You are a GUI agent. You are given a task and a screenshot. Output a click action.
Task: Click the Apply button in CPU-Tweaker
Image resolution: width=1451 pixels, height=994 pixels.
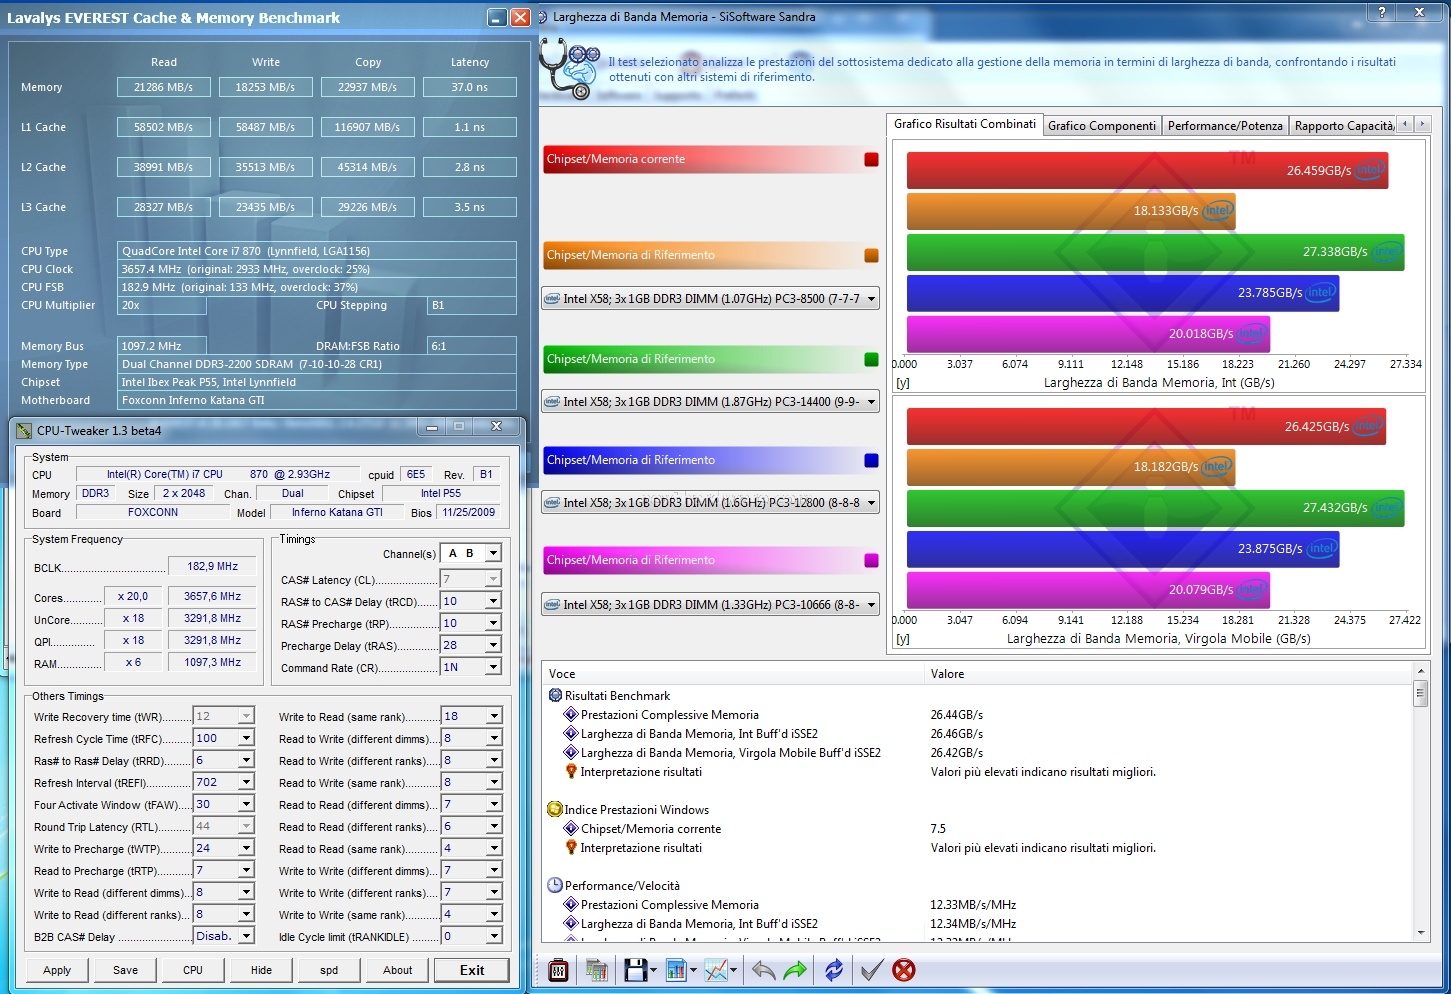(x=57, y=970)
